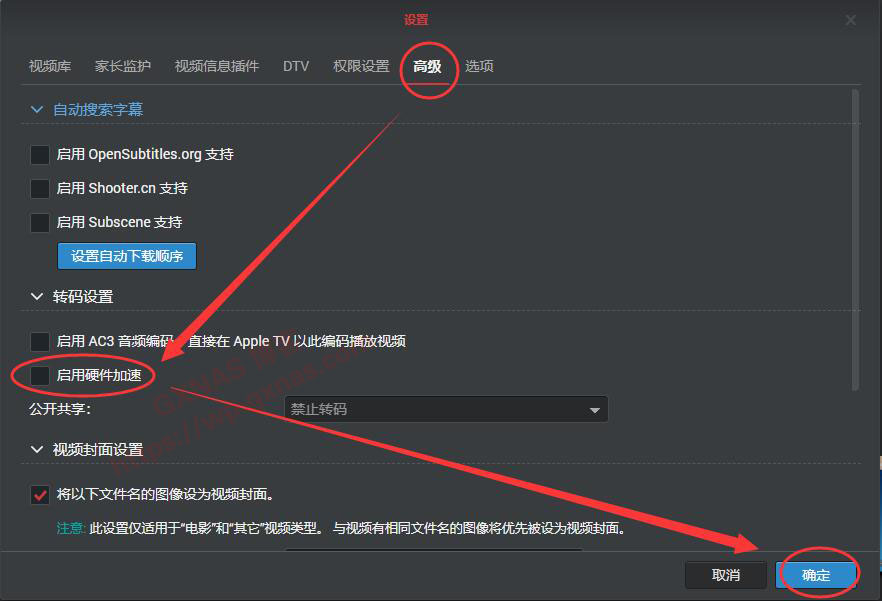The height and width of the screenshot is (601, 882).
Task: Select the 视频信息插件 tab
Action: pos(216,65)
